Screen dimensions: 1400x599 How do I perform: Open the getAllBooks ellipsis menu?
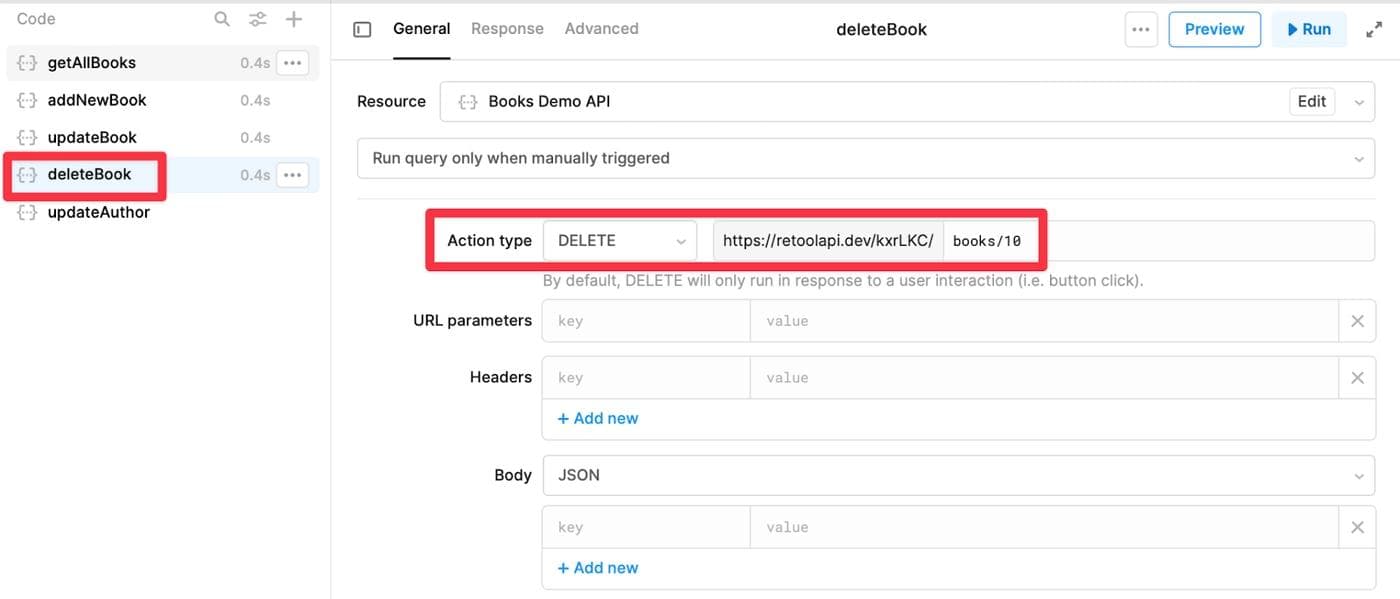click(x=292, y=63)
